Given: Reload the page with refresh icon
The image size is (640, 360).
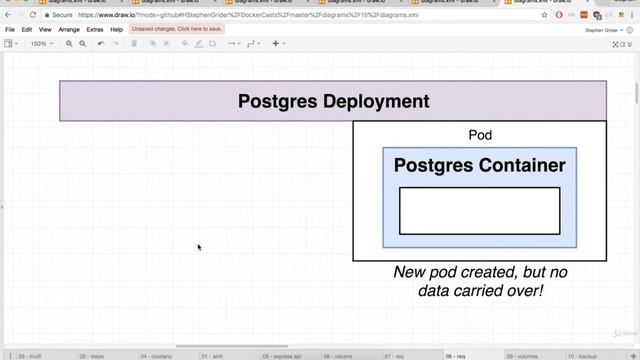Looking at the screenshot, I should click(33, 15).
